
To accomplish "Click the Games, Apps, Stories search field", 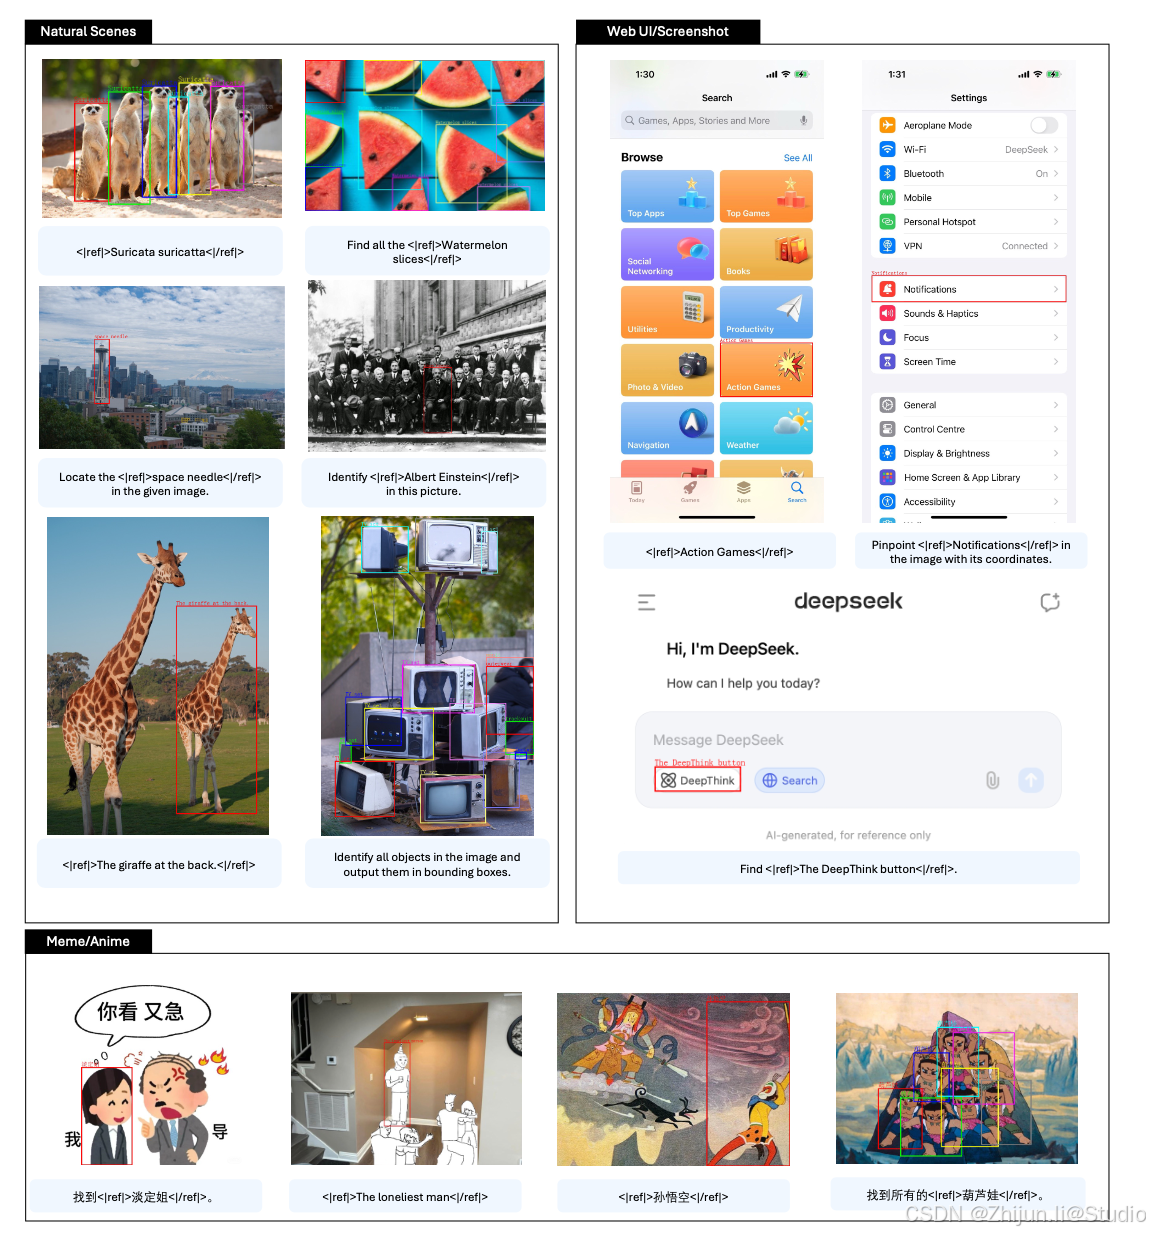I will click(703, 120).
